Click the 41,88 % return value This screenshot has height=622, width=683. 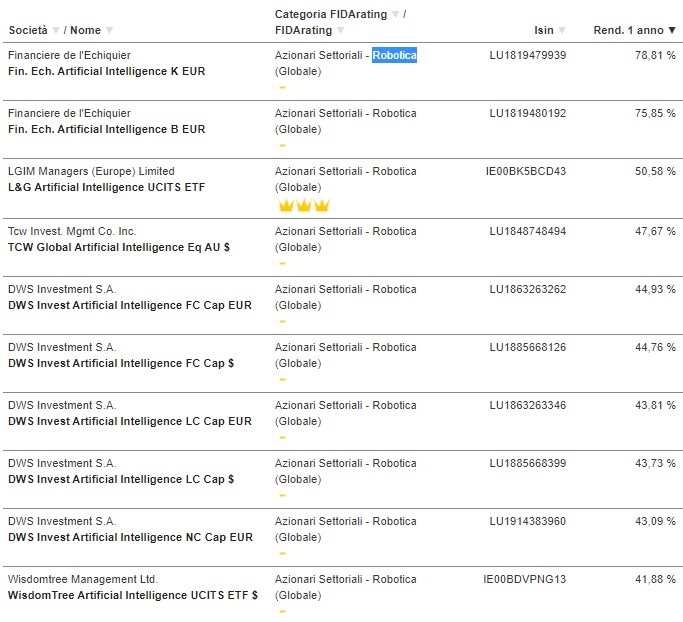point(655,579)
